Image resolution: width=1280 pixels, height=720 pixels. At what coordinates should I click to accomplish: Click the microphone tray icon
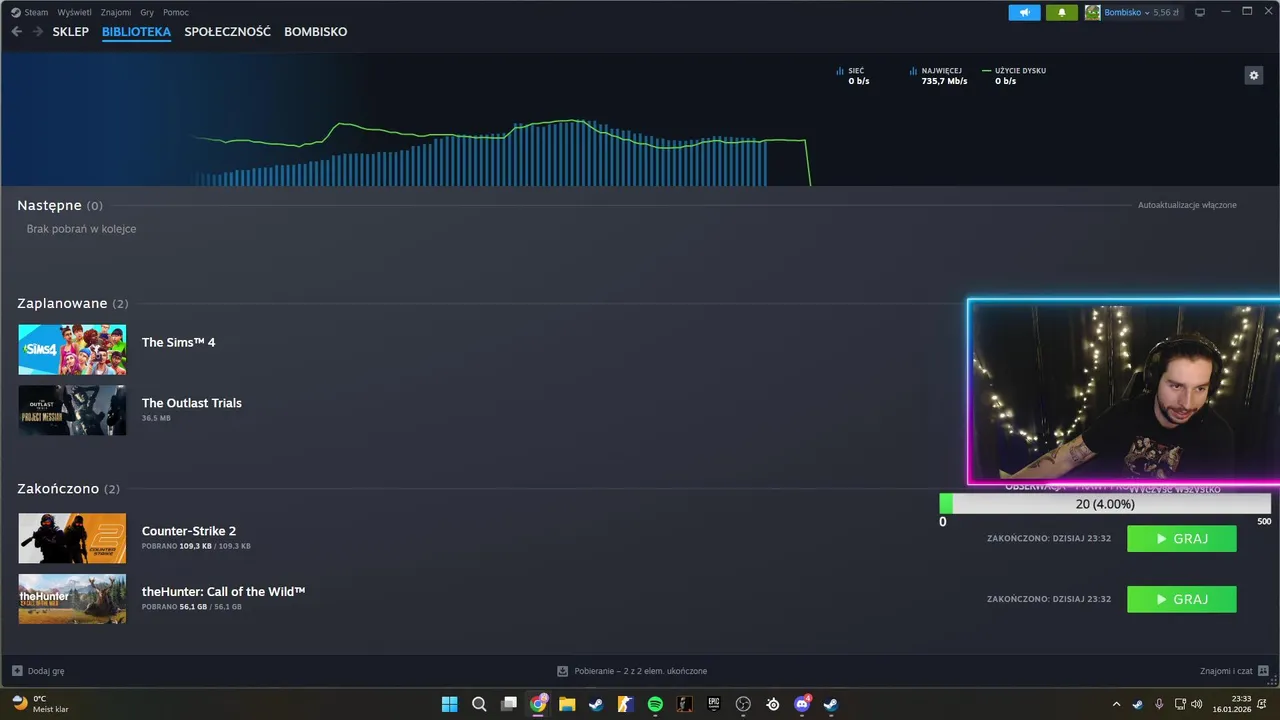click(x=1159, y=704)
